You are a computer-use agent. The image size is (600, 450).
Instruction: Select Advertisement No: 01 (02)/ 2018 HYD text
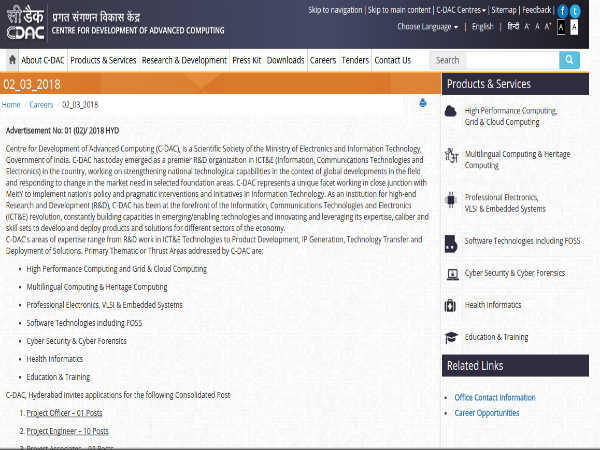62,130
